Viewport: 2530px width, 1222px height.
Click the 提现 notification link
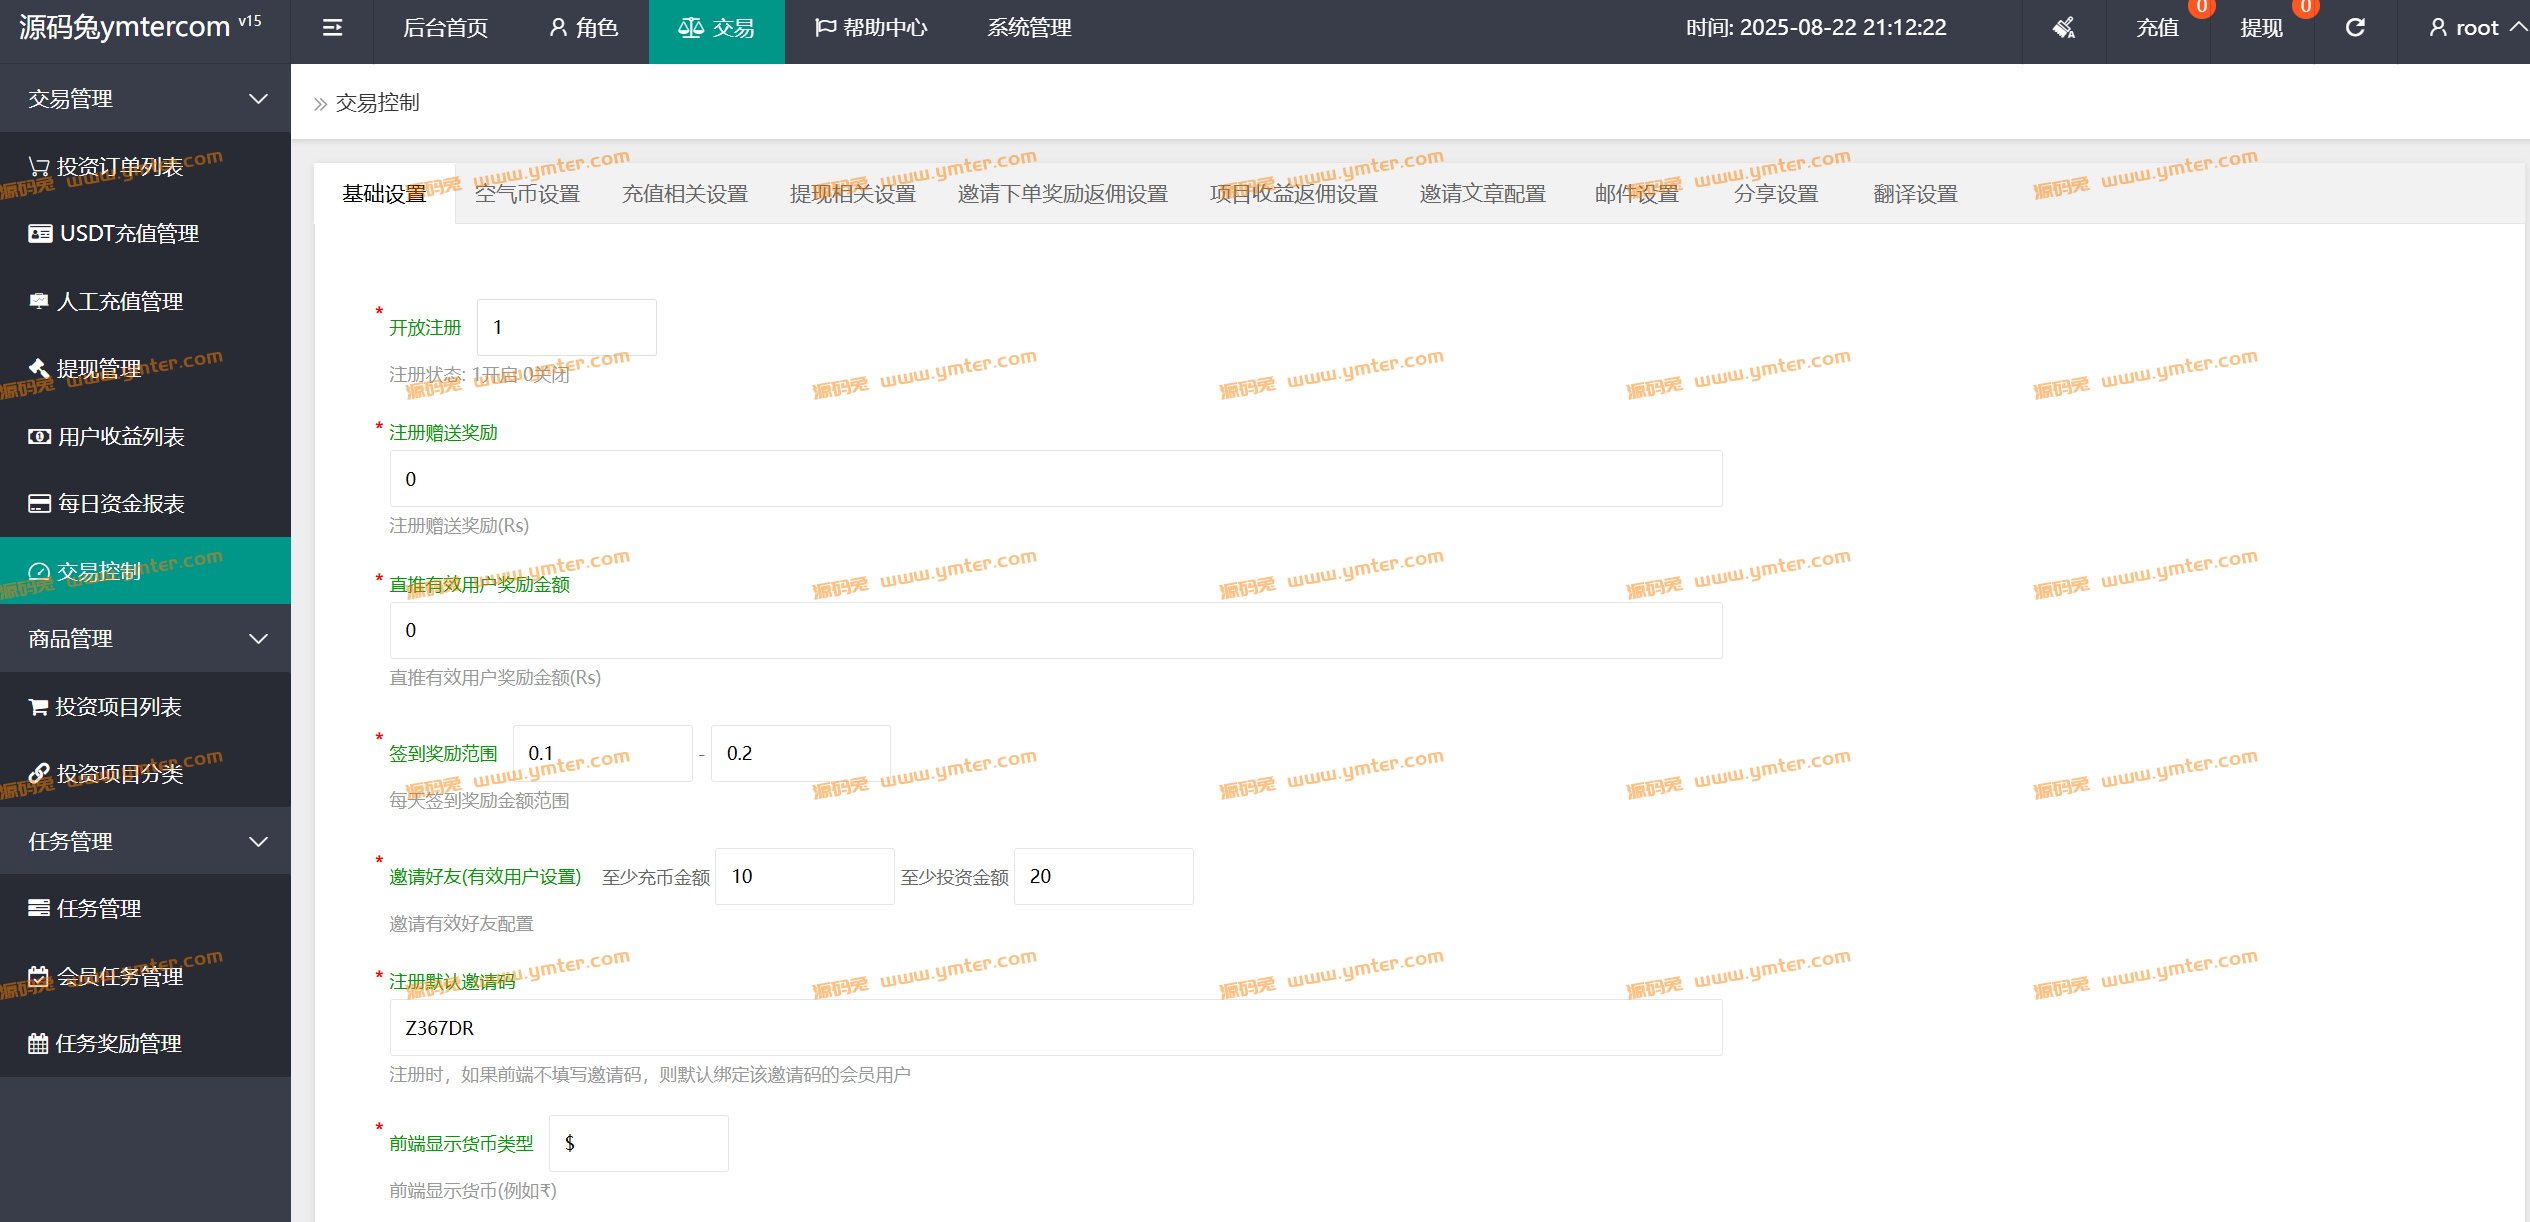pos(2261,28)
